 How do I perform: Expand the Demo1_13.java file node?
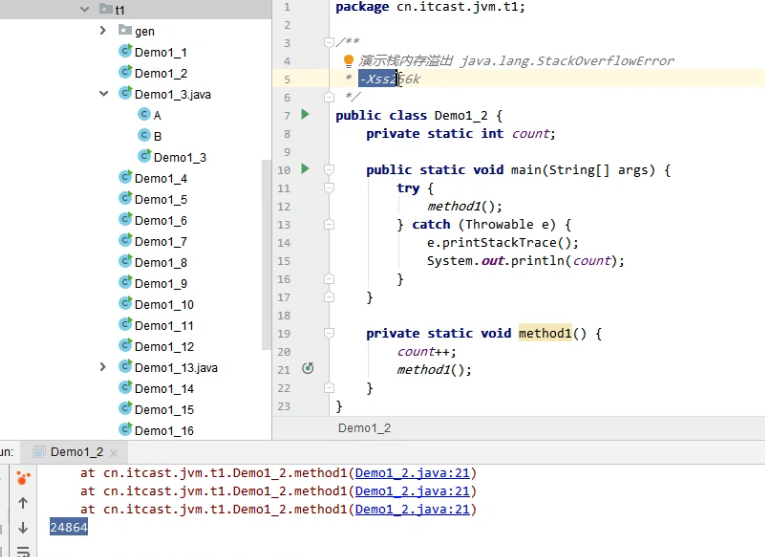(x=102, y=367)
